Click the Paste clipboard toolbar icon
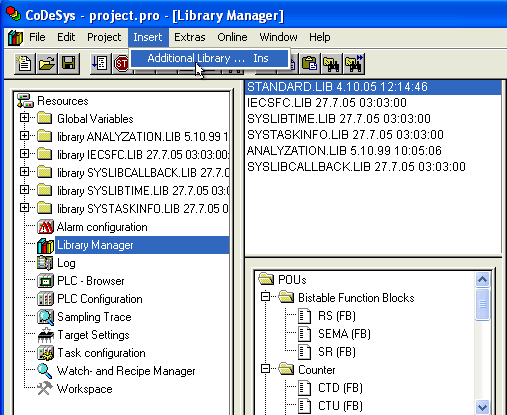 (x=310, y=63)
